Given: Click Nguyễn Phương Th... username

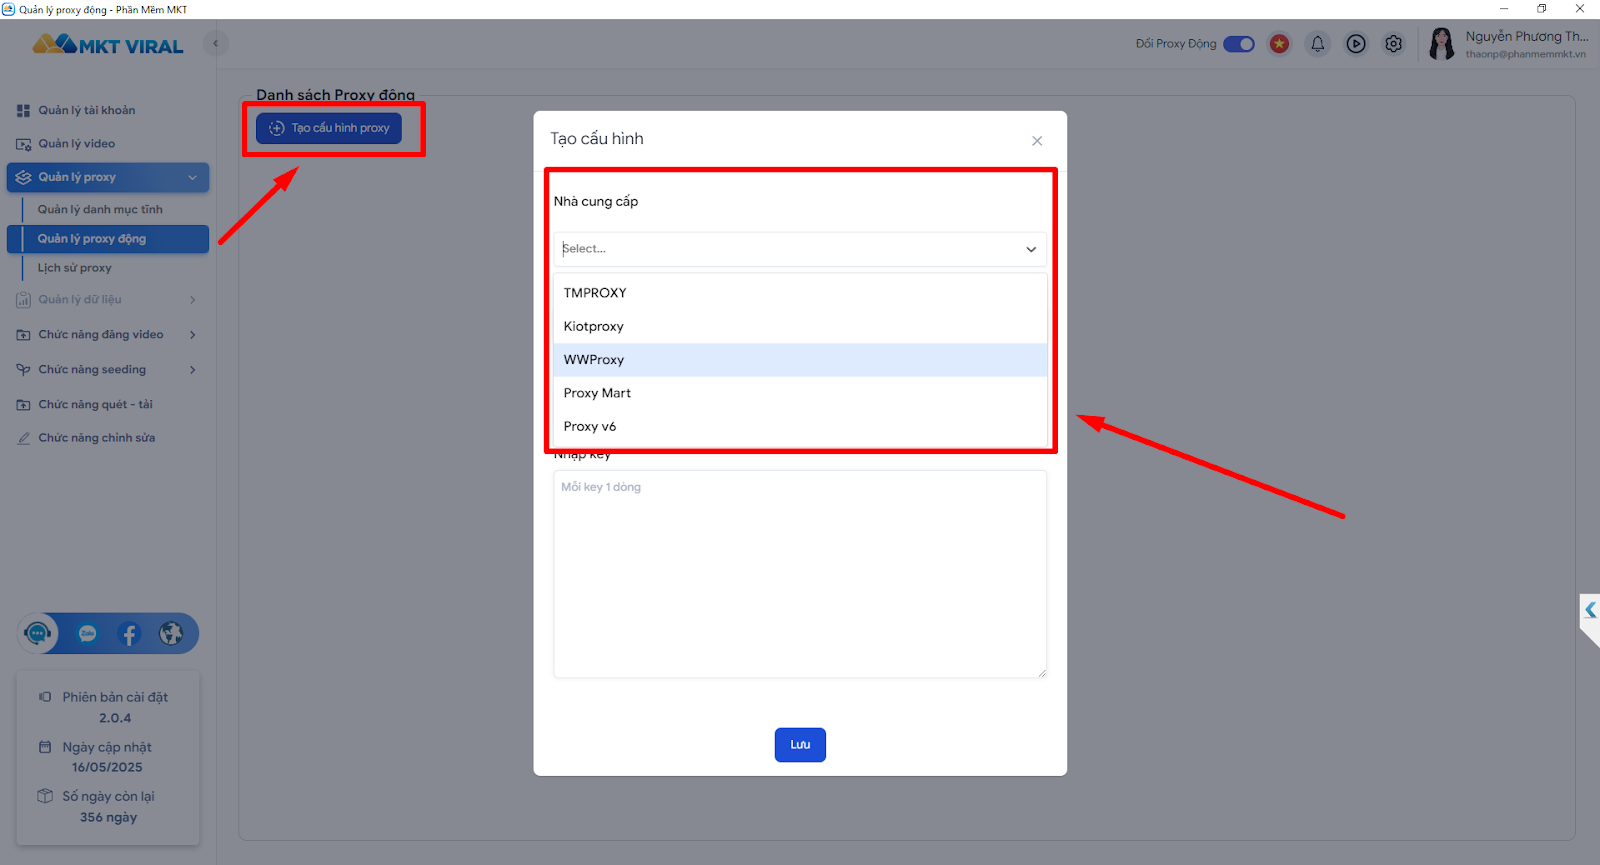Looking at the screenshot, I should tap(1527, 37).
